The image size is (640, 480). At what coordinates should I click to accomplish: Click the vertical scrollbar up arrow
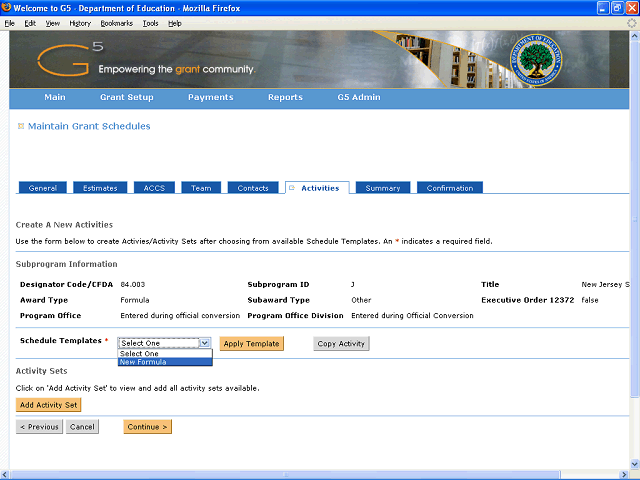coord(634,36)
